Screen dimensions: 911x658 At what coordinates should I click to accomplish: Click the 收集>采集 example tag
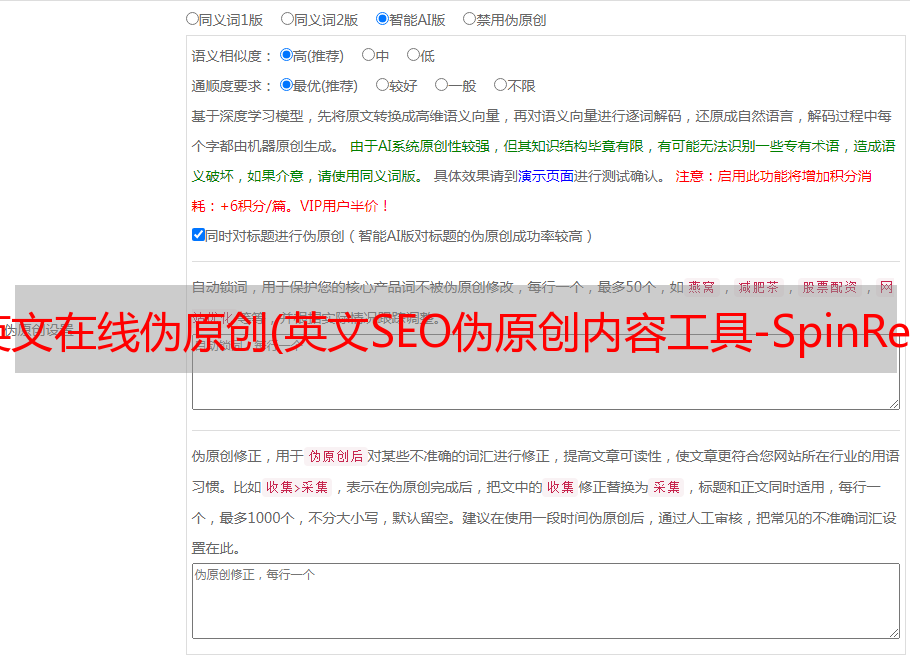[297, 487]
